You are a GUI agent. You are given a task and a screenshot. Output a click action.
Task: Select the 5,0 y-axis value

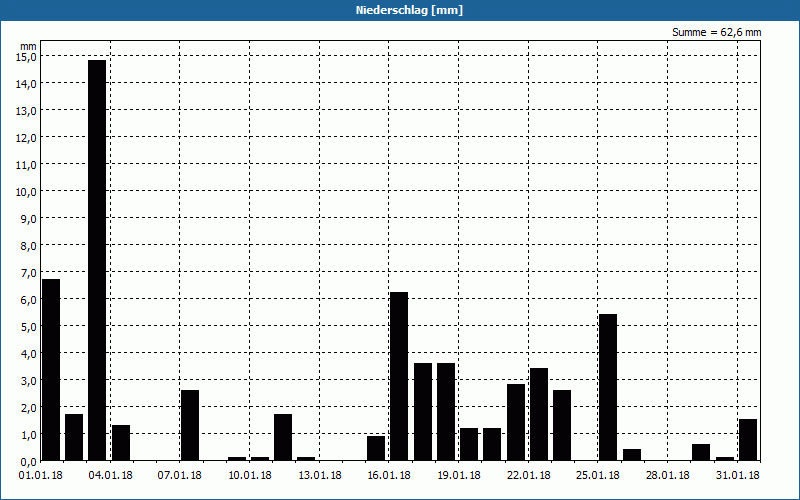pos(28,327)
